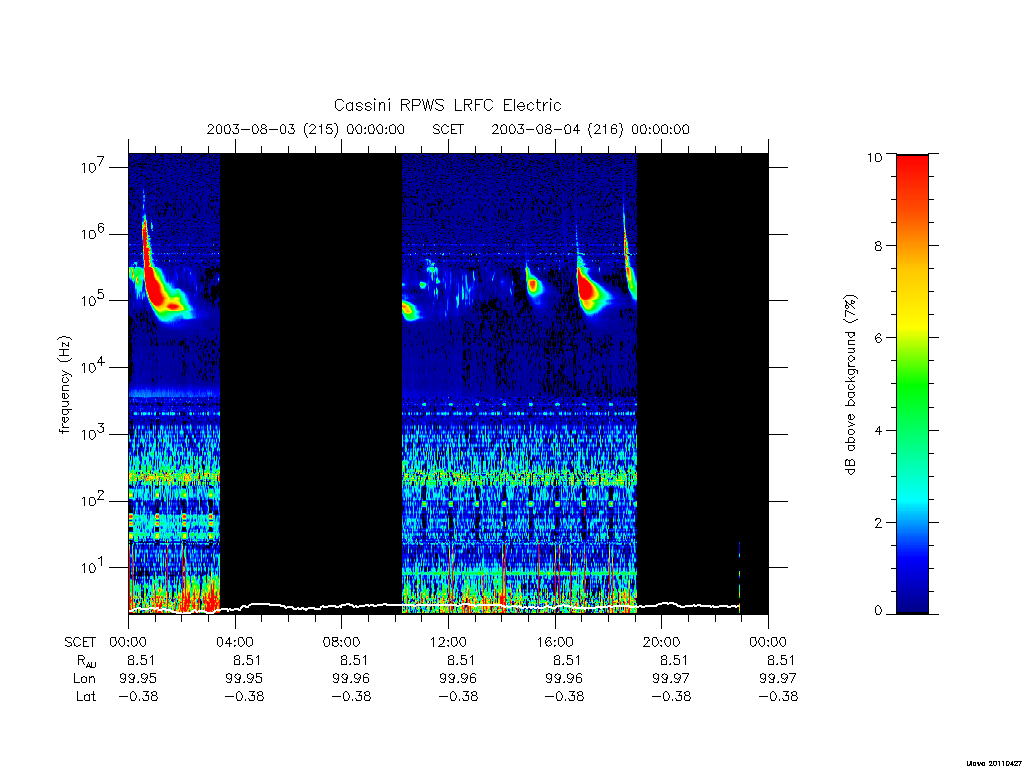Select the 10^3 frequency tick label

point(93,432)
